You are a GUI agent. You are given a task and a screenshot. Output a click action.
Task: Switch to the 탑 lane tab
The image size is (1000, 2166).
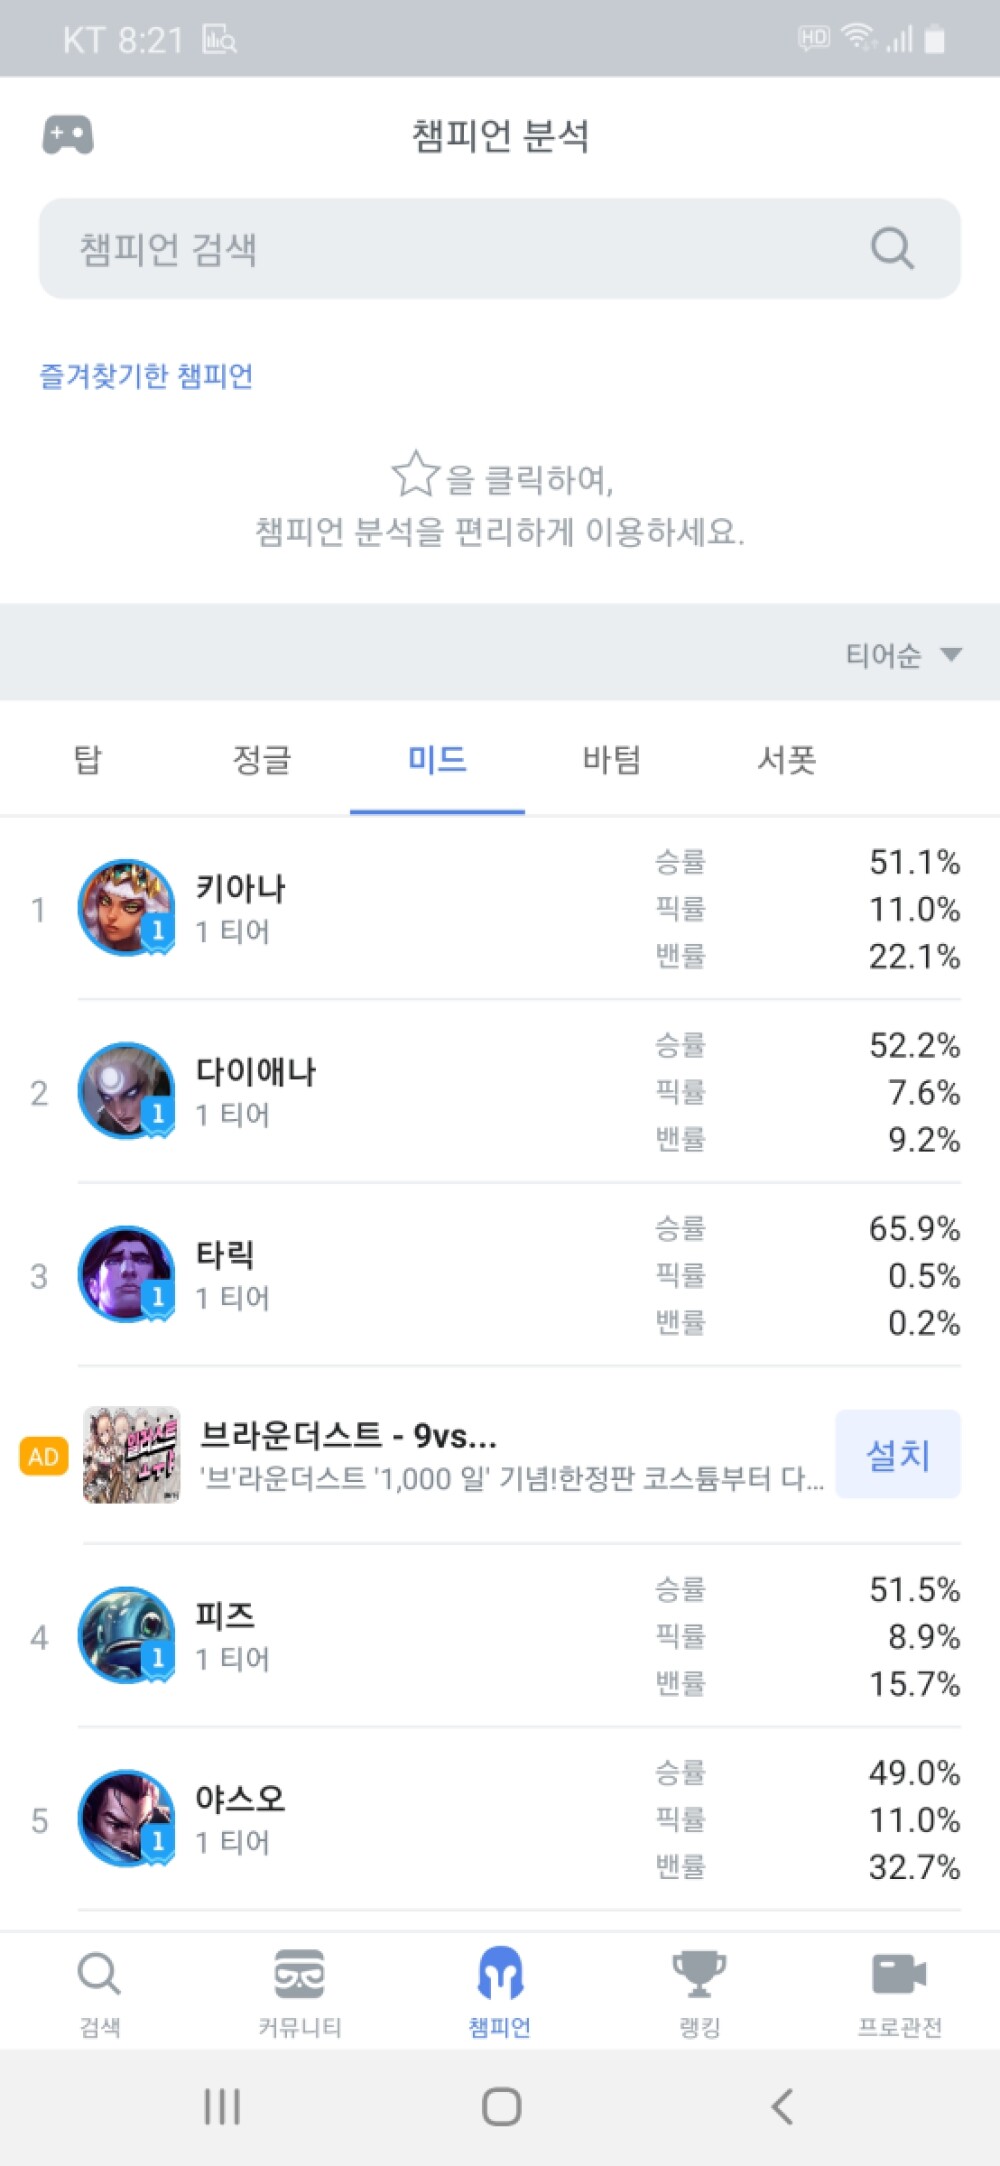click(x=88, y=759)
